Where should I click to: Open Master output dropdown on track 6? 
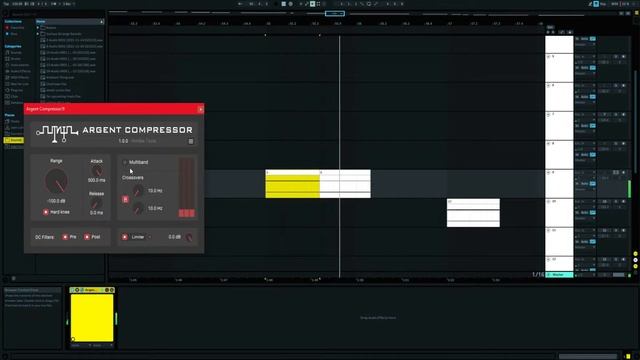tap(585, 102)
